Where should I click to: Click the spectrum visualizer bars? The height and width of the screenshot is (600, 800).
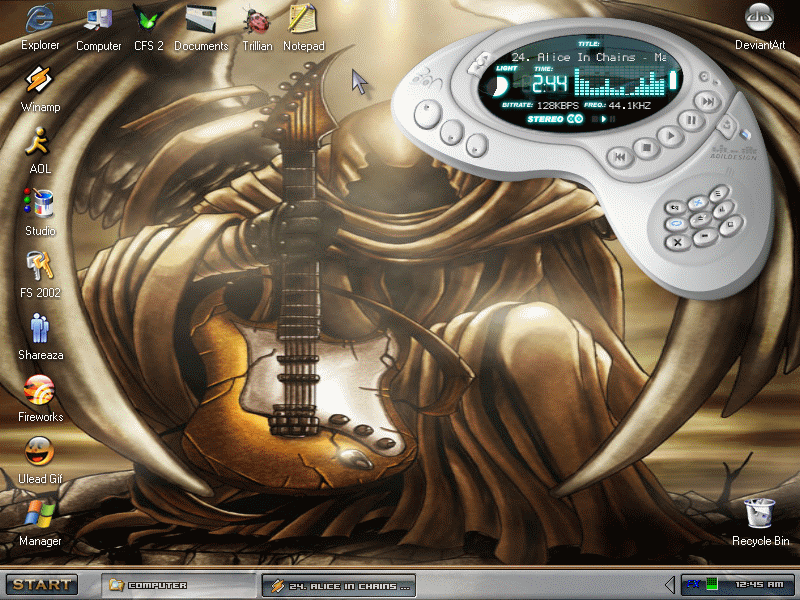point(620,83)
